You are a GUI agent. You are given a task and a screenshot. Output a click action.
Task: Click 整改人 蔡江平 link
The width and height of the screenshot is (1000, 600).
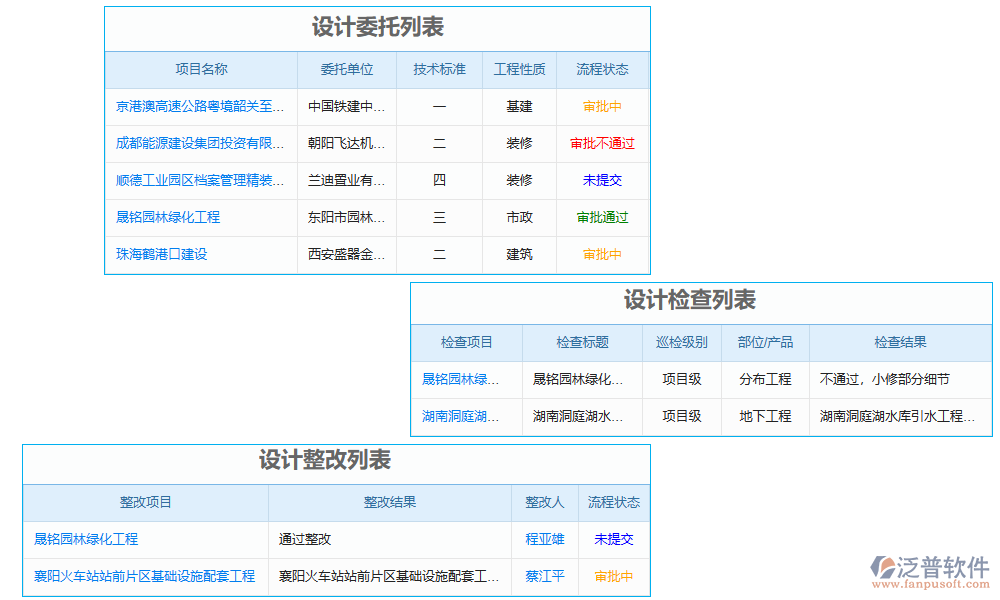pyautogui.click(x=545, y=576)
